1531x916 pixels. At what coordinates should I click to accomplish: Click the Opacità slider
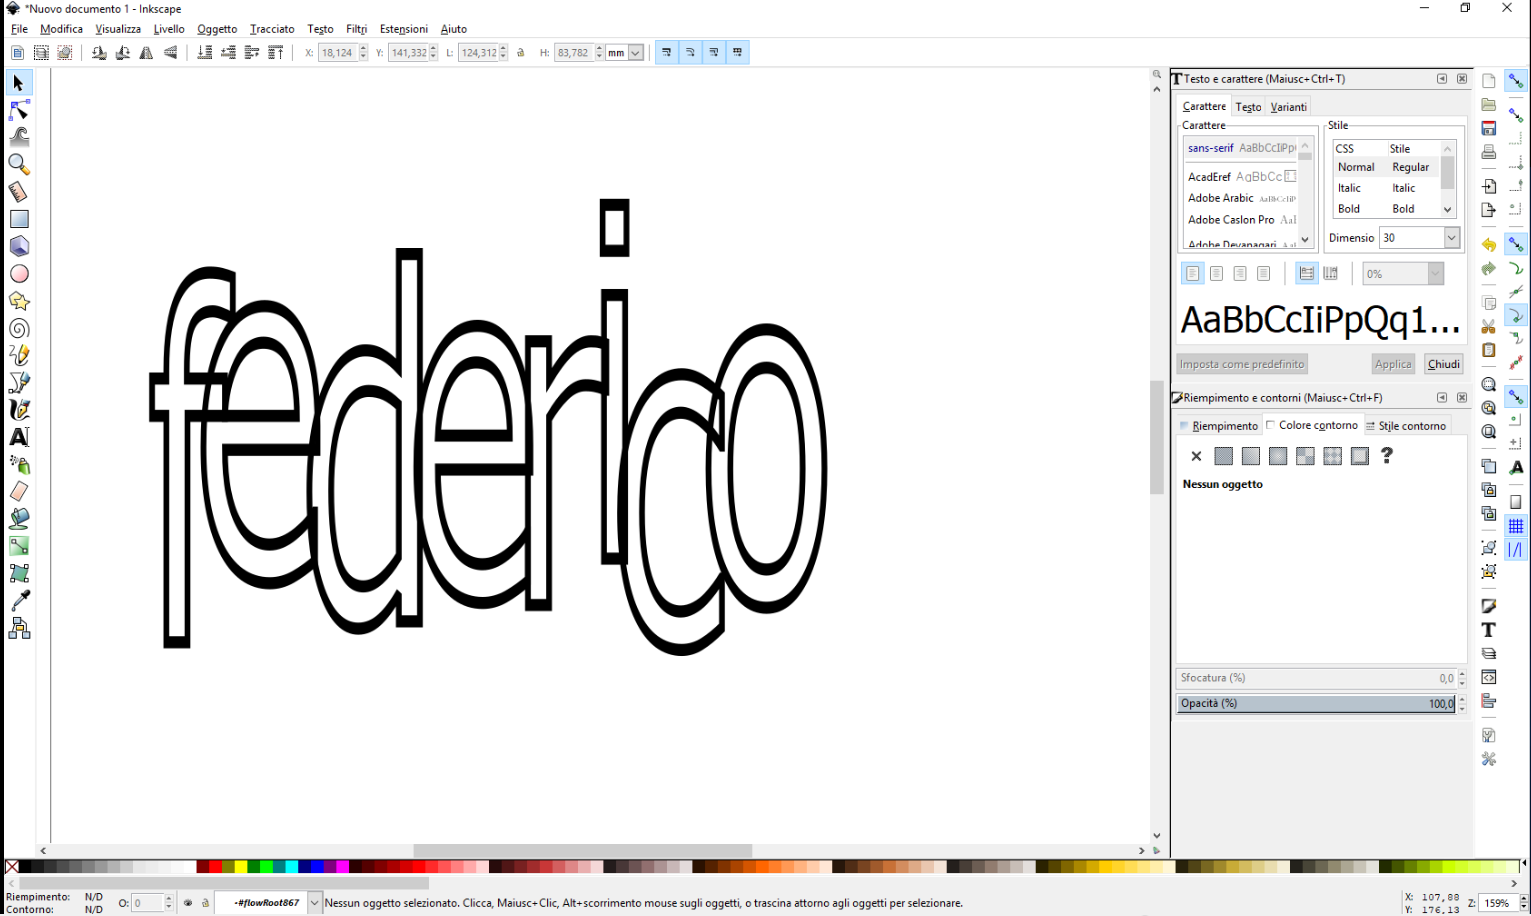[1317, 704]
